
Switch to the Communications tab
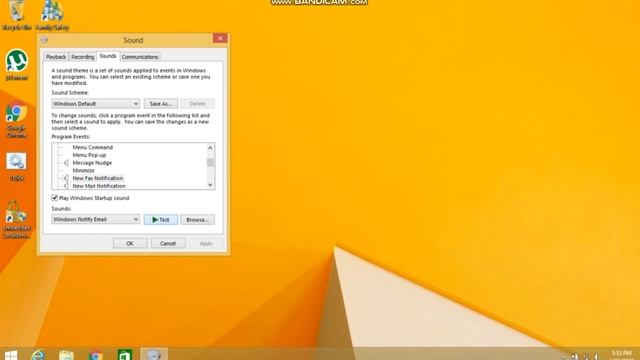[x=140, y=57]
